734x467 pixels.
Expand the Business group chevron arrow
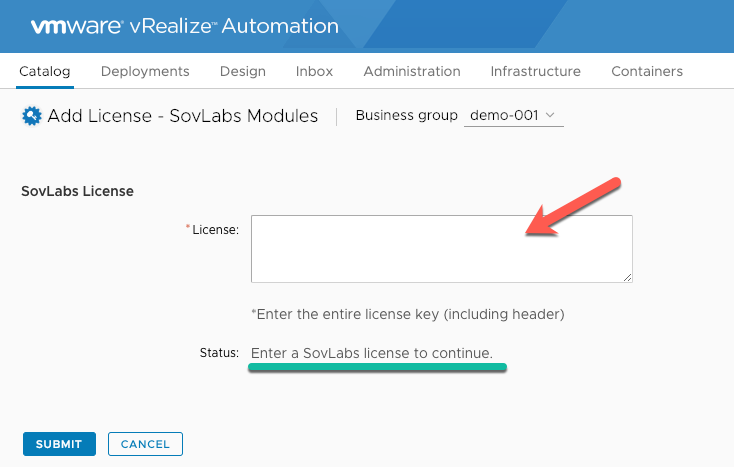[550, 115]
